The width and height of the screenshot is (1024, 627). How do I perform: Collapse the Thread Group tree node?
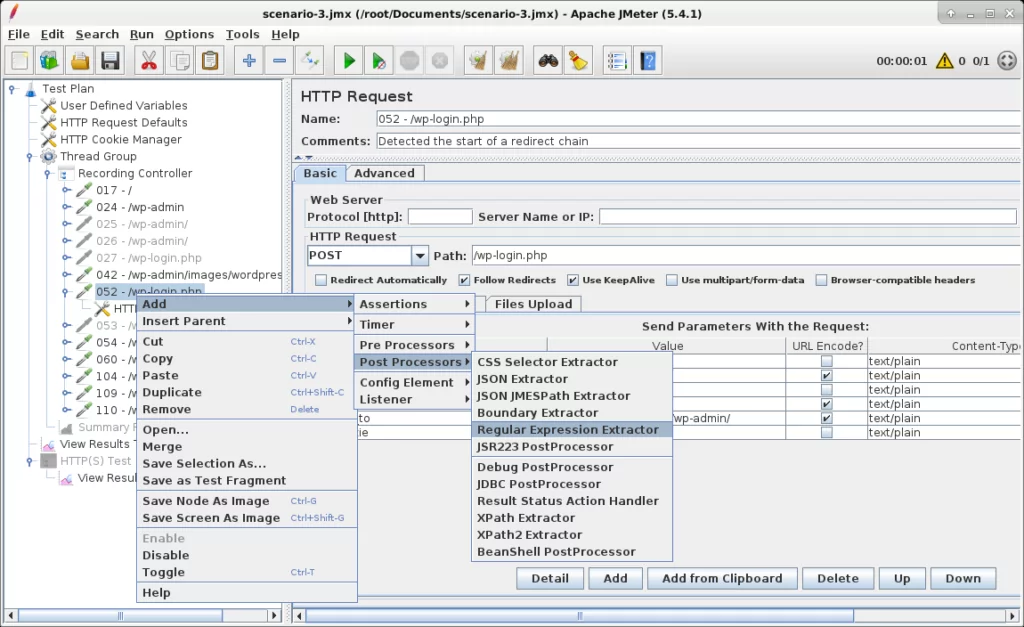click(x=31, y=156)
